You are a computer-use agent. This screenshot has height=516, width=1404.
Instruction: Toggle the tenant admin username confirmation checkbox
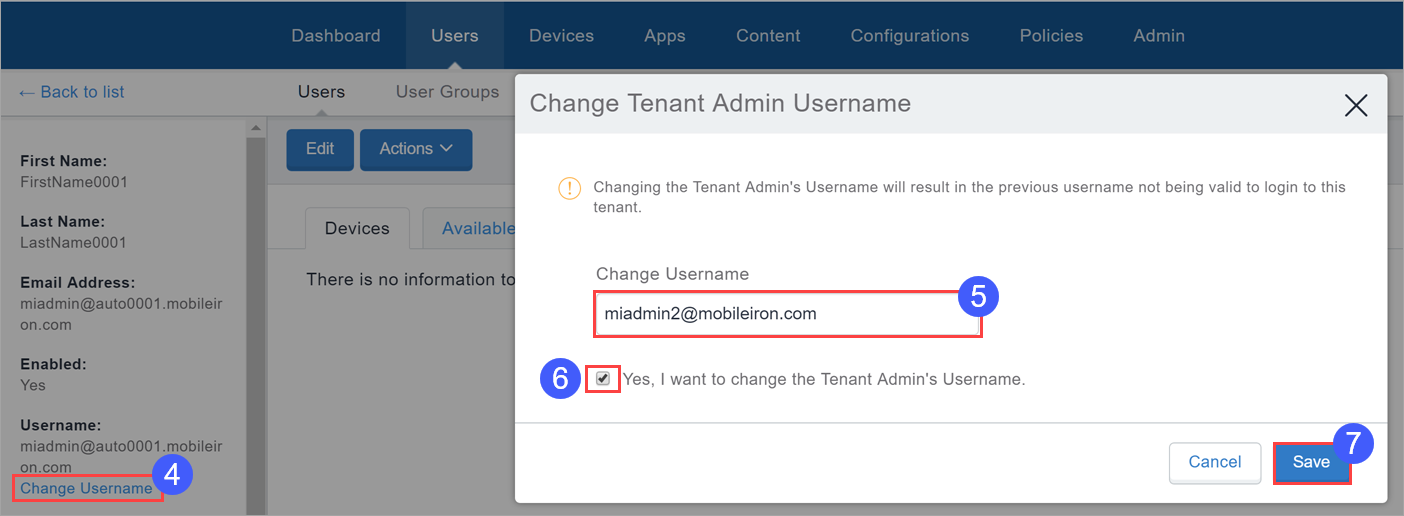pos(602,379)
